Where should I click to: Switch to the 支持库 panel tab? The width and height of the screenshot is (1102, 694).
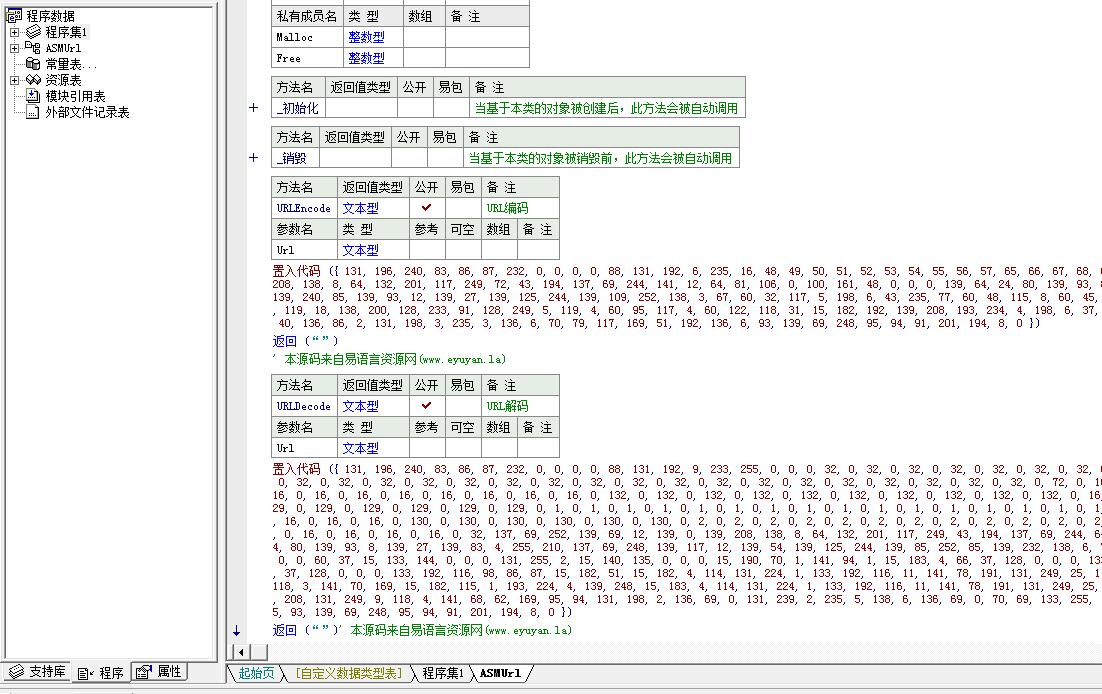tap(39, 672)
